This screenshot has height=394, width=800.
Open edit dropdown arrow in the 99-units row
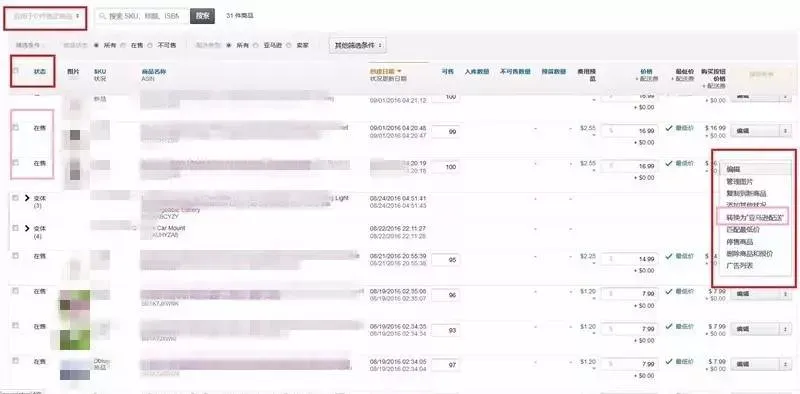point(785,131)
